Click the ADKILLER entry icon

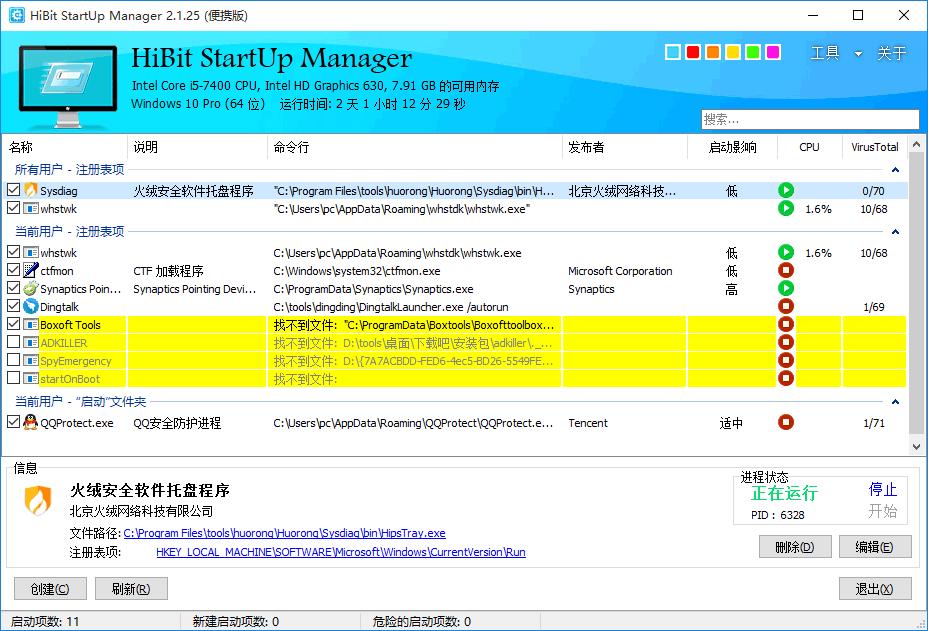tap(30, 343)
